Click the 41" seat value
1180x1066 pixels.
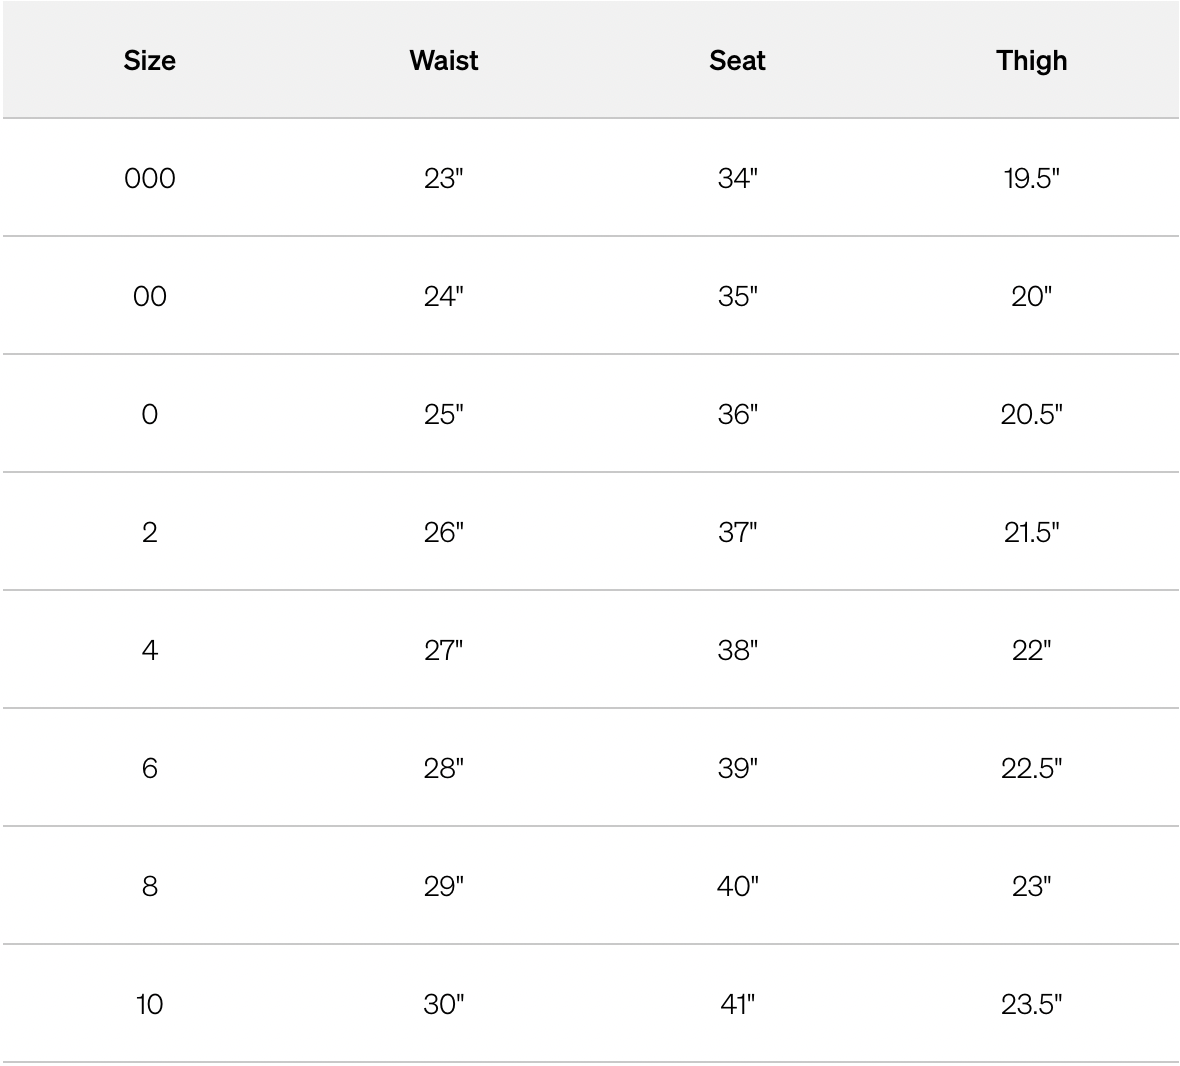pos(737,1005)
